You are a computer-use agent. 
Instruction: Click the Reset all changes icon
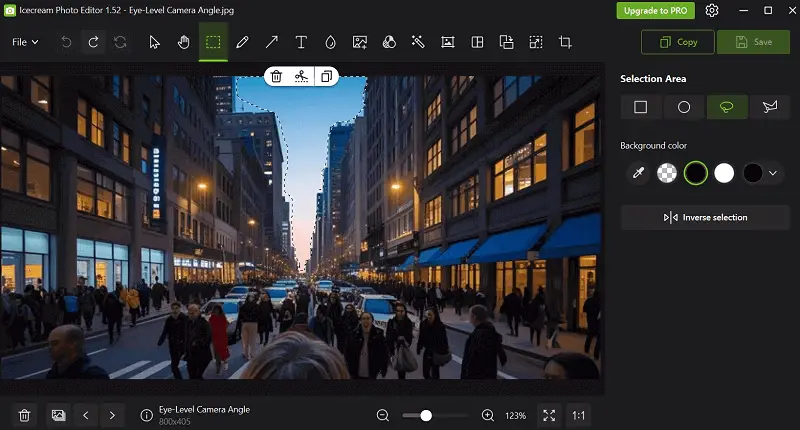[x=120, y=42]
